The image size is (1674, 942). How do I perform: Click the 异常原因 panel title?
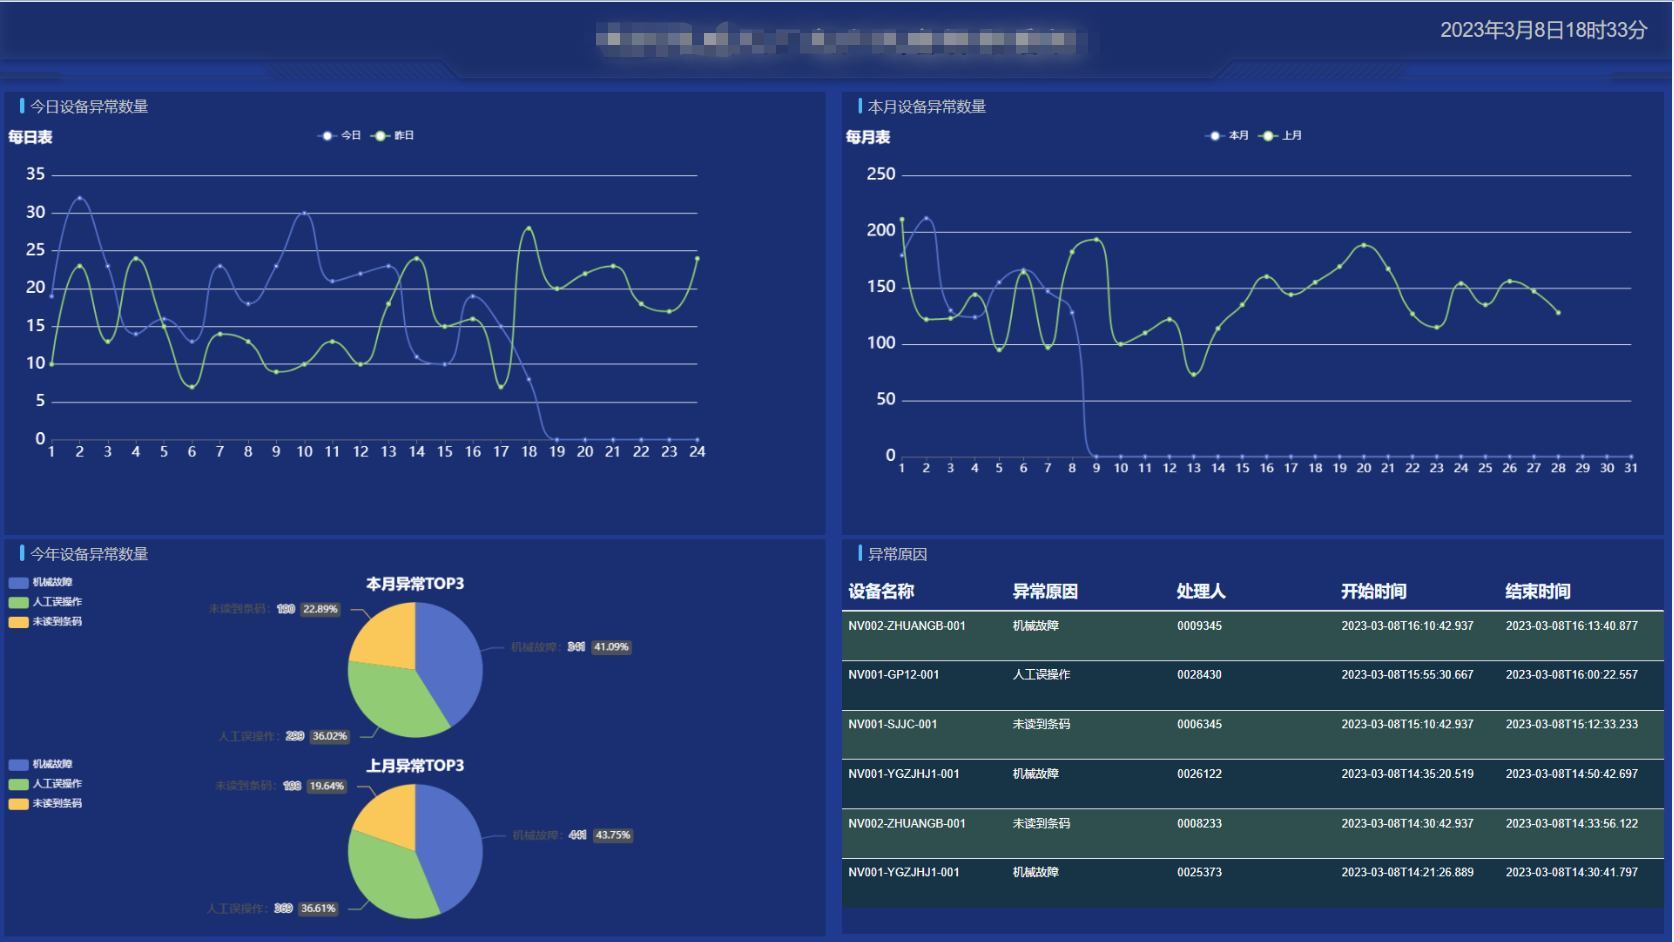click(x=897, y=554)
